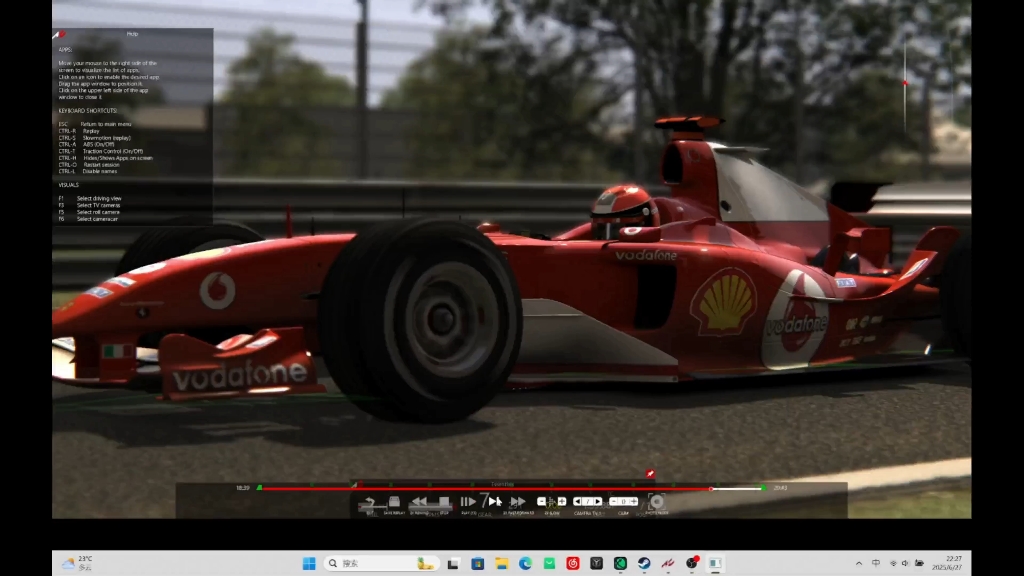Stop the replay playback
The image size is (1024, 576).
pyautogui.click(x=444, y=502)
